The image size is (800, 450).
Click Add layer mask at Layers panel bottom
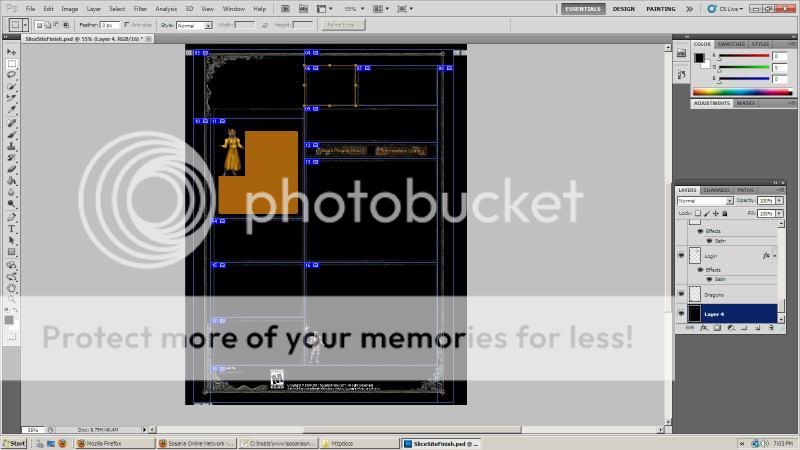coord(717,328)
